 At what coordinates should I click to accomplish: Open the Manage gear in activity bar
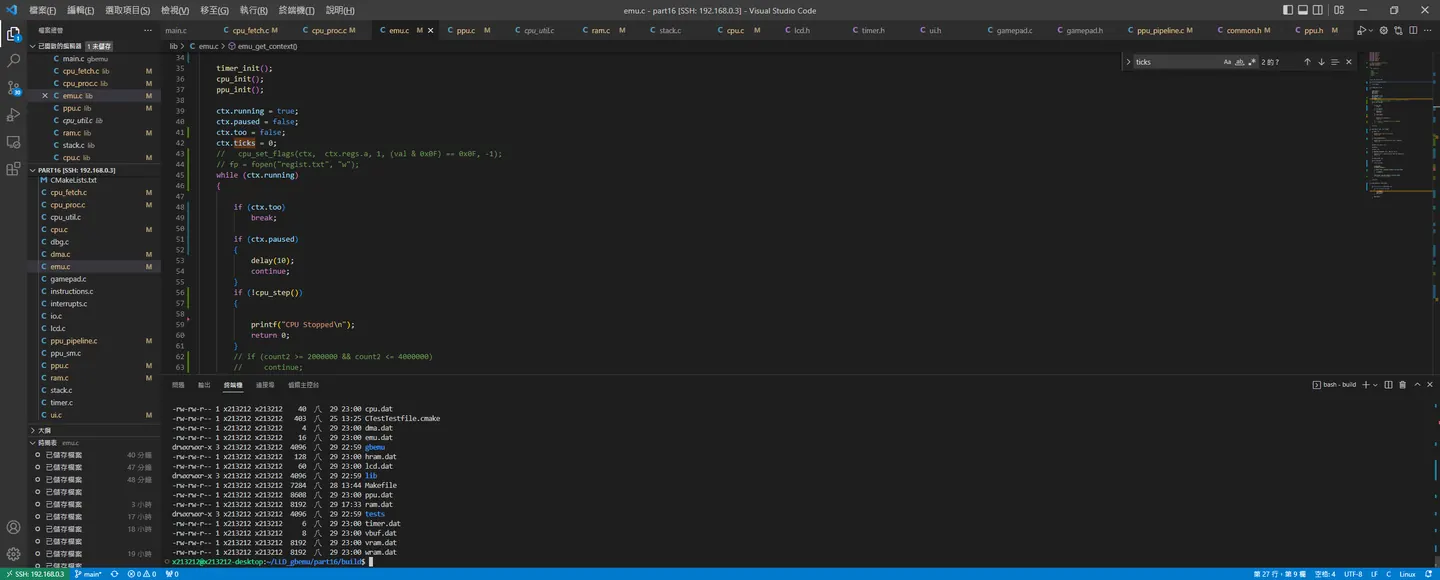[x=13, y=553]
